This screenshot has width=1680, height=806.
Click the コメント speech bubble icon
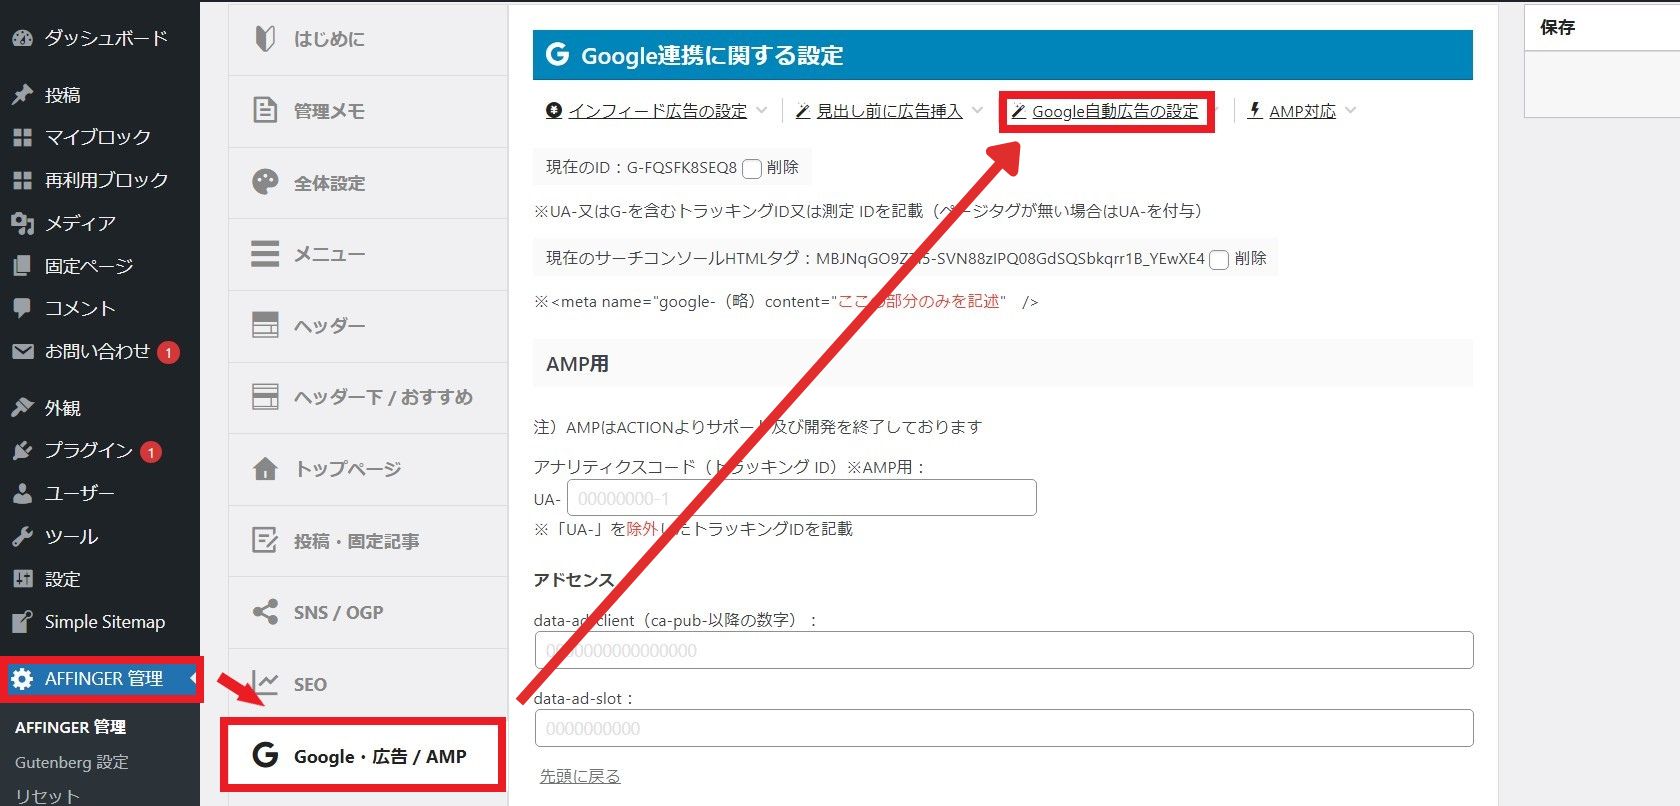click(22, 308)
